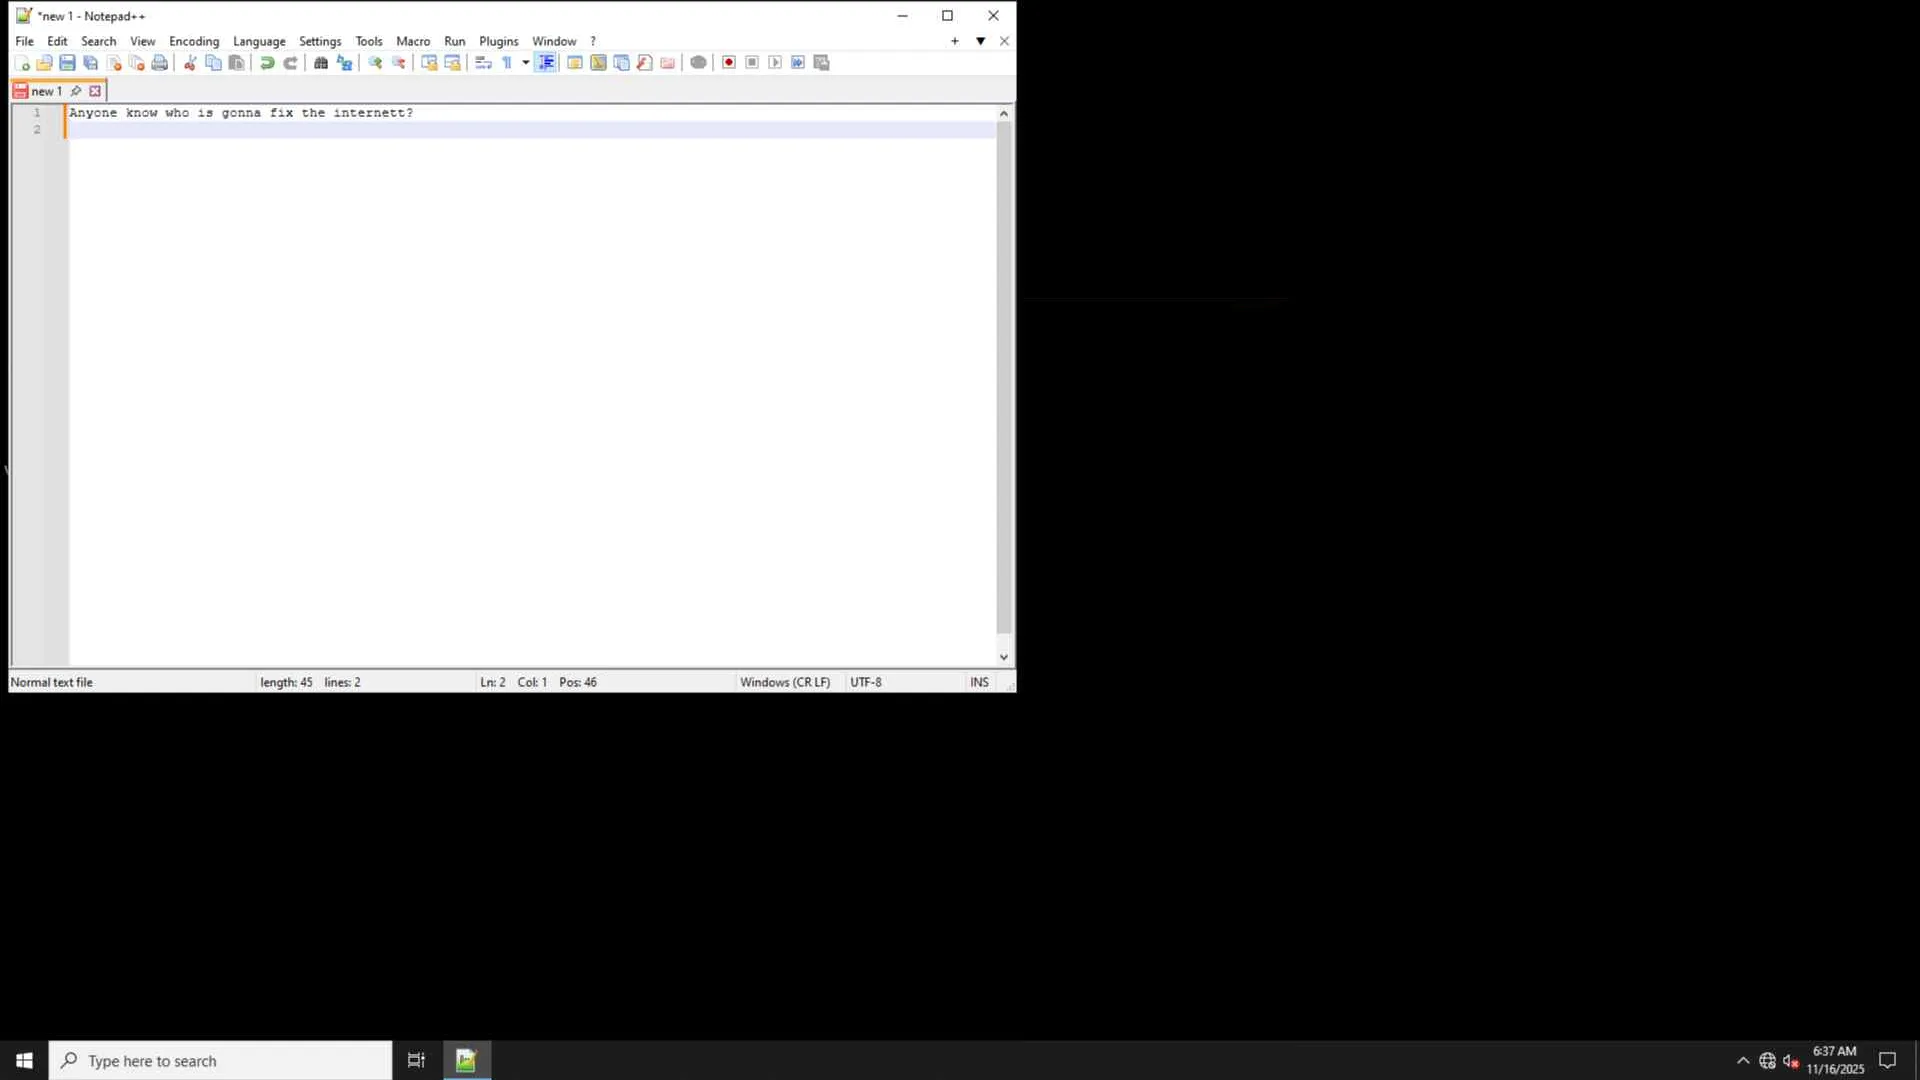Close the new 1 tab
This screenshot has height=1080, width=1920.
95,91
